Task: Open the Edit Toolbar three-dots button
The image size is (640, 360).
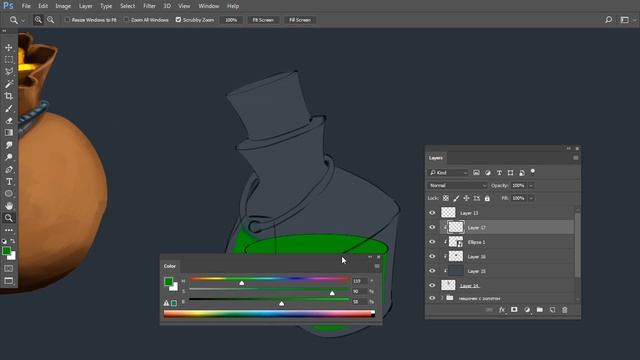Action: coord(9,230)
